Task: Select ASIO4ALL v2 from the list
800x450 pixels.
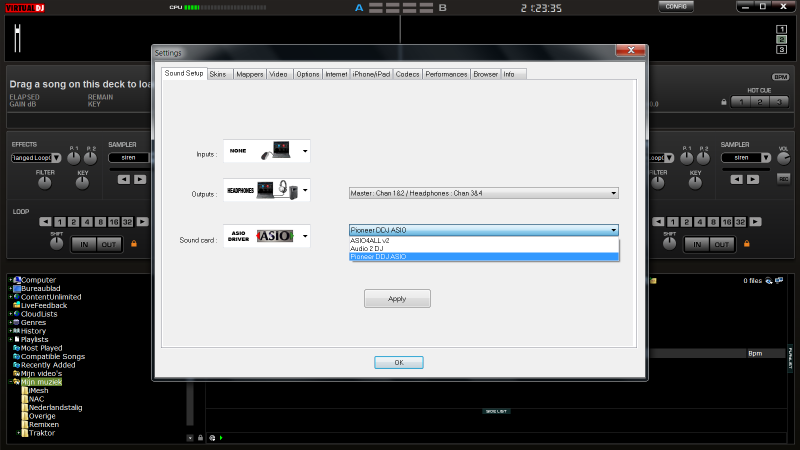Action: tap(484, 240)
